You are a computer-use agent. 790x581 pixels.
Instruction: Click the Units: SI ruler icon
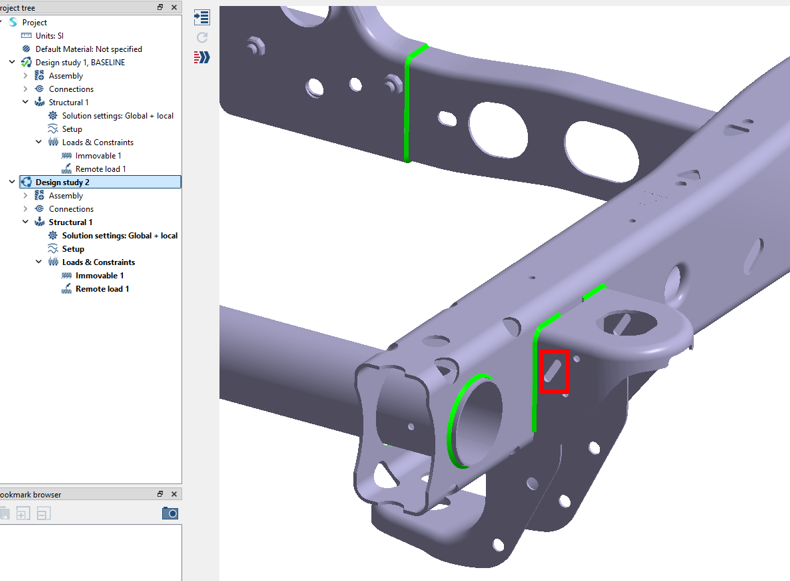pyautogui.click(x=26, y=36)
